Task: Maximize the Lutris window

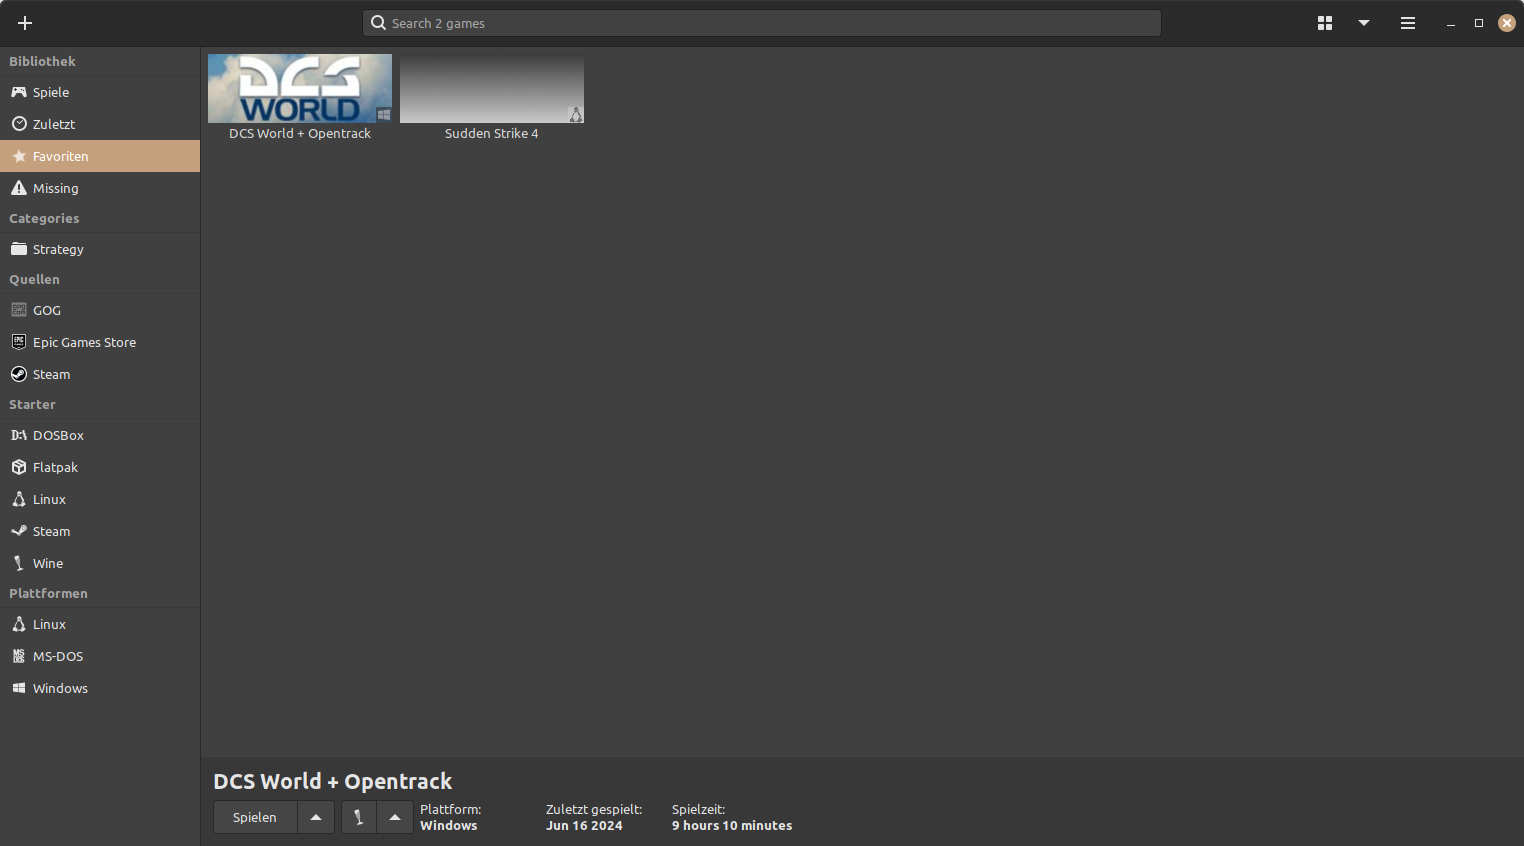Action: pyautogui.click(x=1479, y=23)
